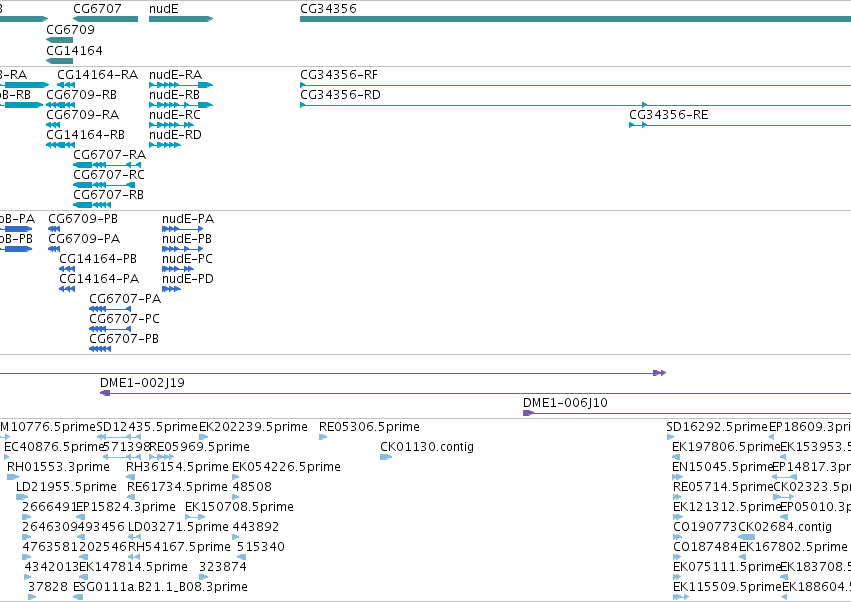Select the CG6709-PA protein label

84,239
